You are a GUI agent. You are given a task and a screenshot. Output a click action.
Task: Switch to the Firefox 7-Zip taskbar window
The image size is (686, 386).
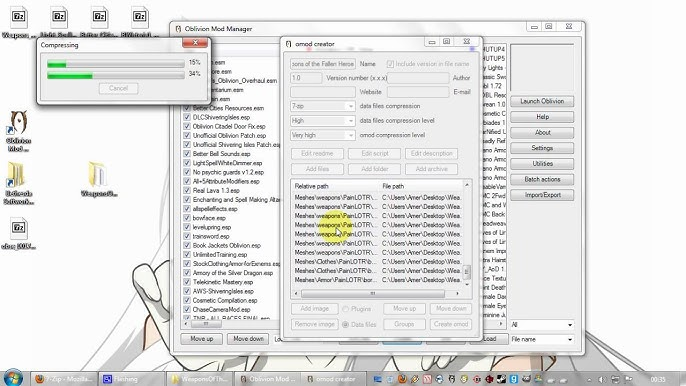coord(63,379)
